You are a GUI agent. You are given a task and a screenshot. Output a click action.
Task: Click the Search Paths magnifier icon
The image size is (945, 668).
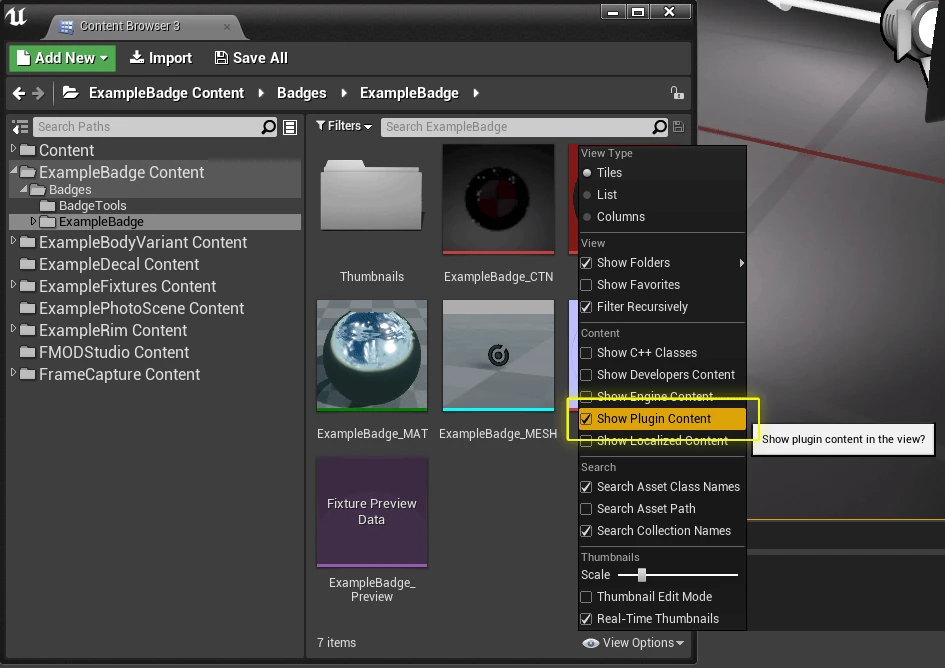click(268, 127)
